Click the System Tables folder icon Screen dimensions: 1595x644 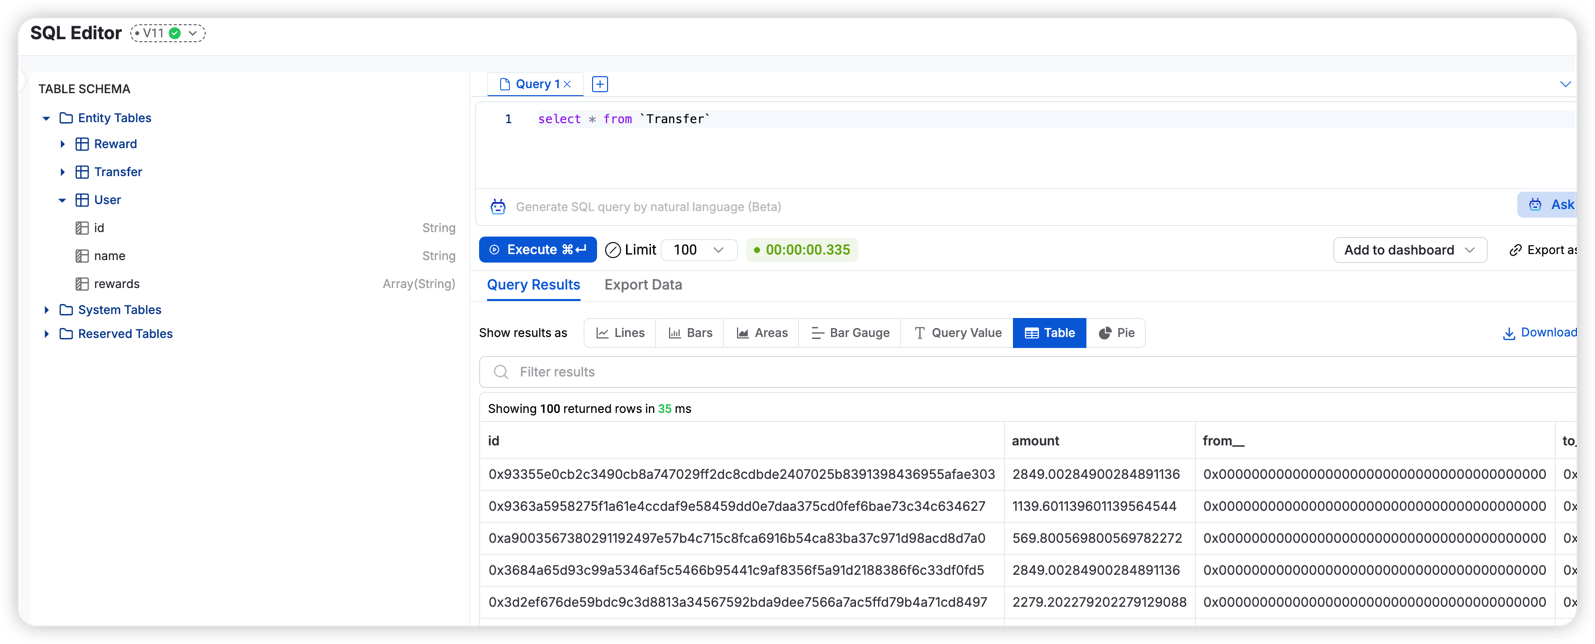pyautogui.click(x=66, y=310)
